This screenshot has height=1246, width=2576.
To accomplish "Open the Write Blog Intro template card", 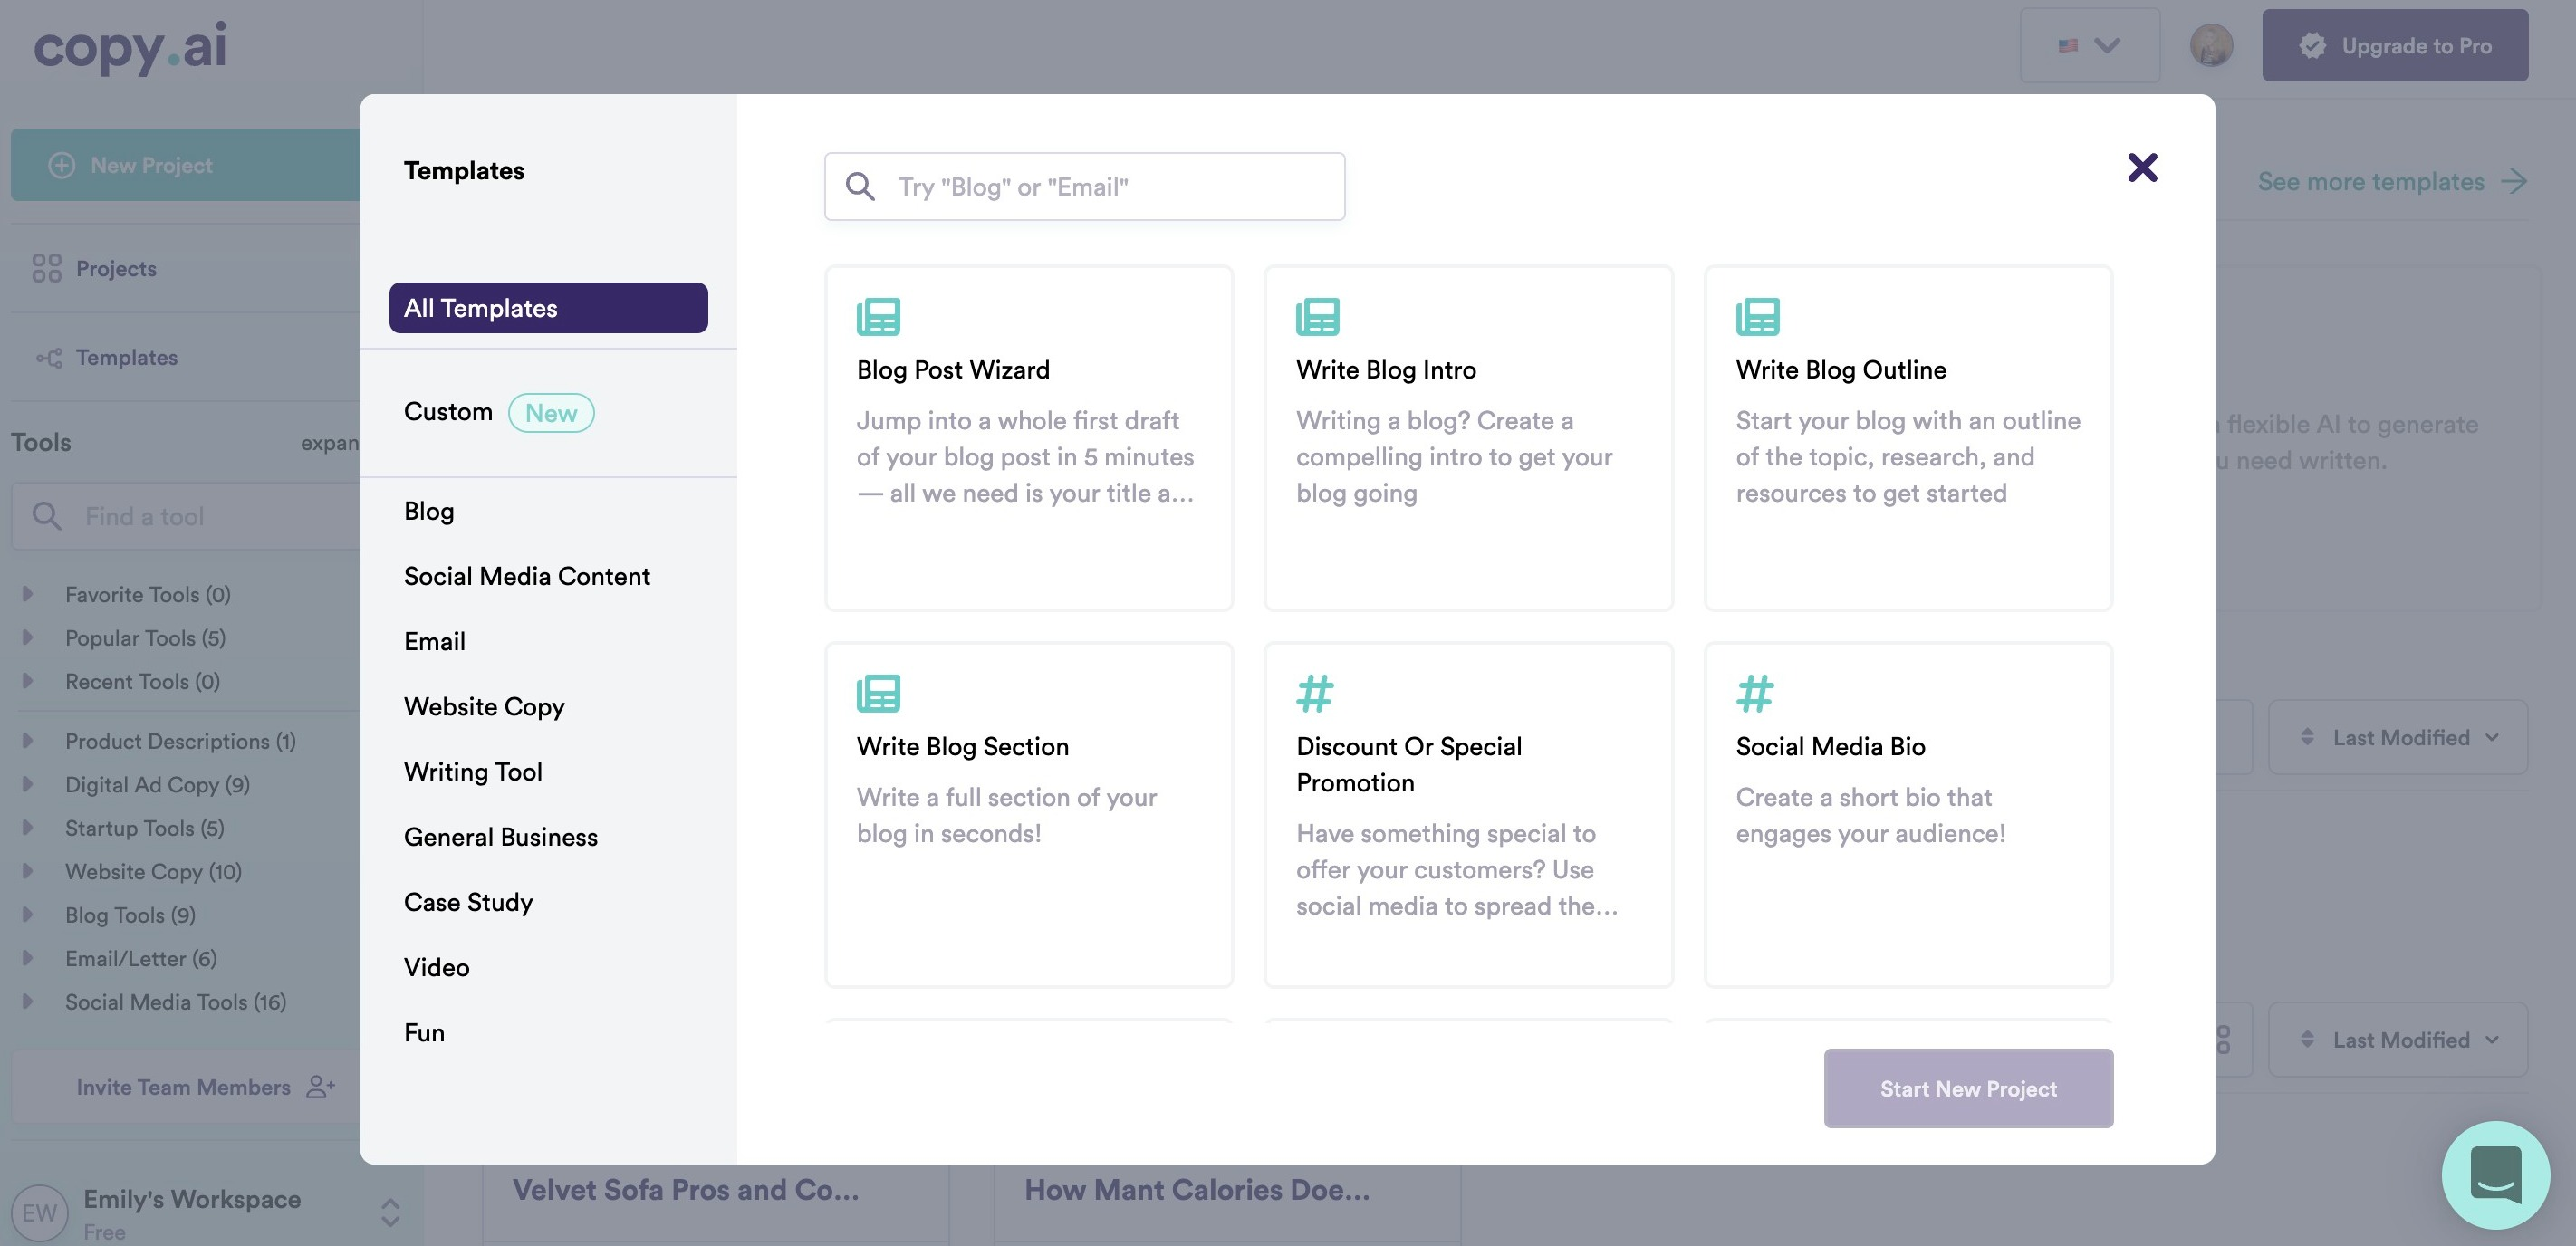I will click(1468, 438).
